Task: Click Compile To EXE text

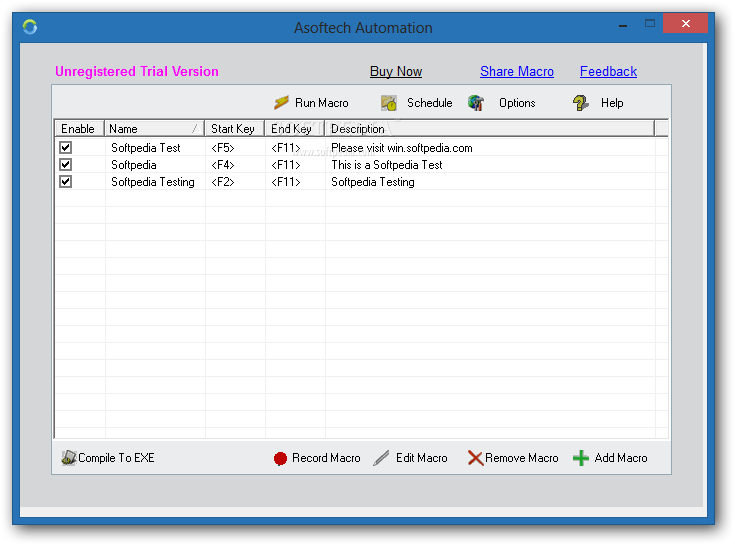Action: click(116, 458)
